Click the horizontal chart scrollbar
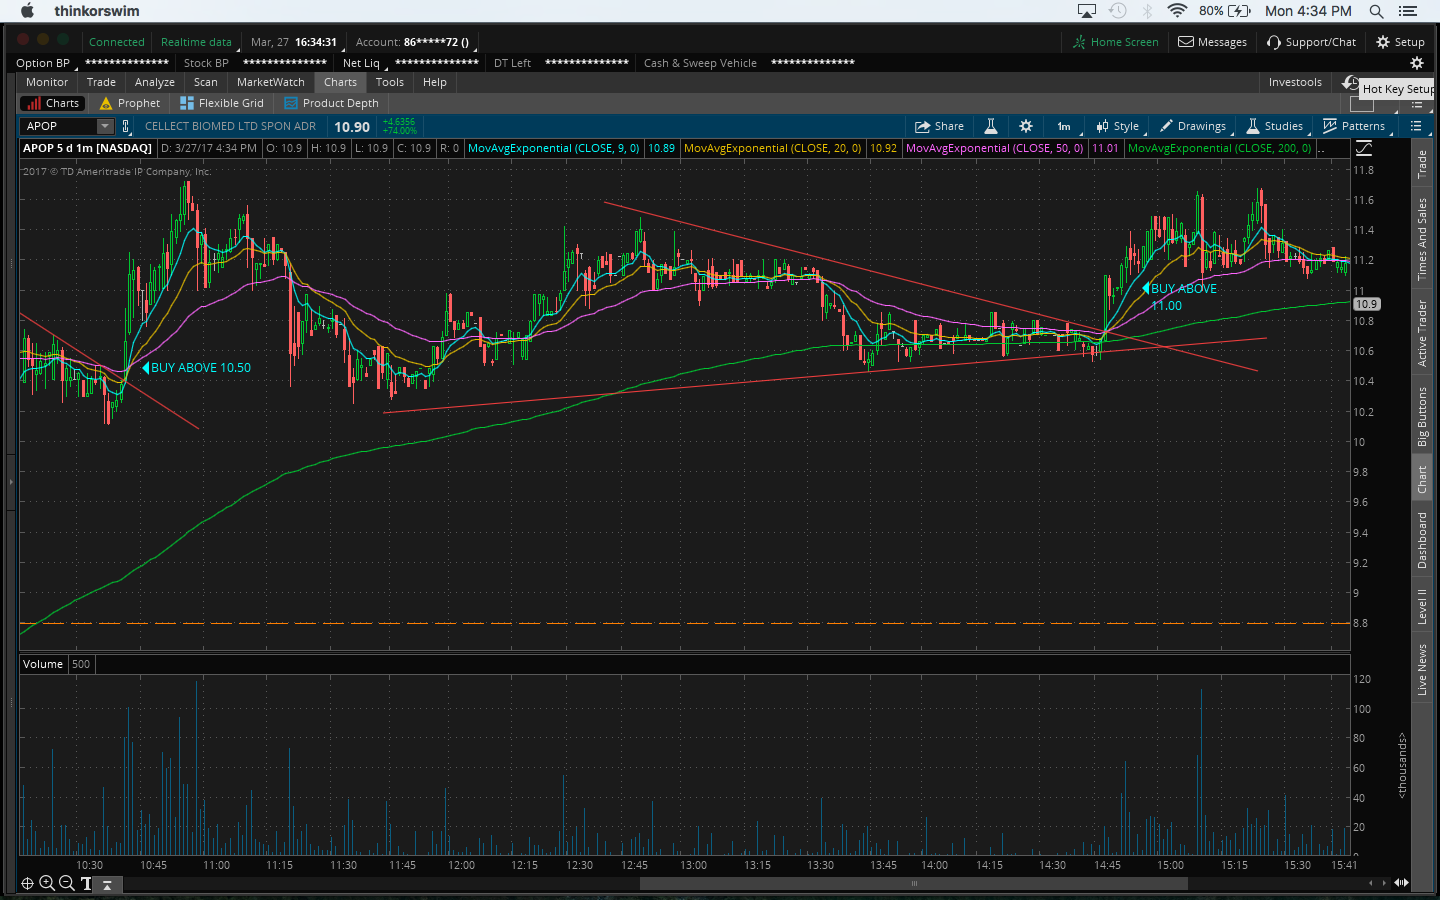The image size is (1440, 900). [912, 883]
